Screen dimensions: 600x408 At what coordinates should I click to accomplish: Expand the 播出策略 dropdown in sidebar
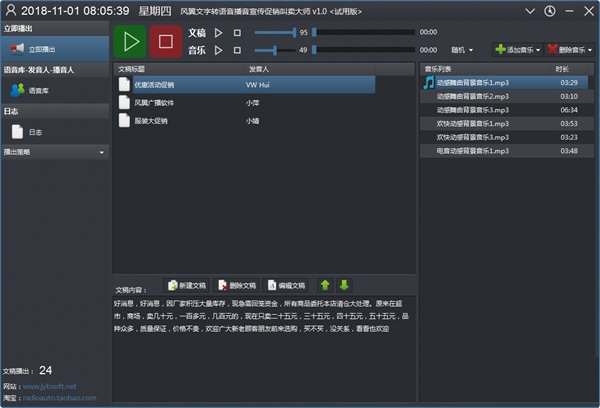click(x=55, y=152)
